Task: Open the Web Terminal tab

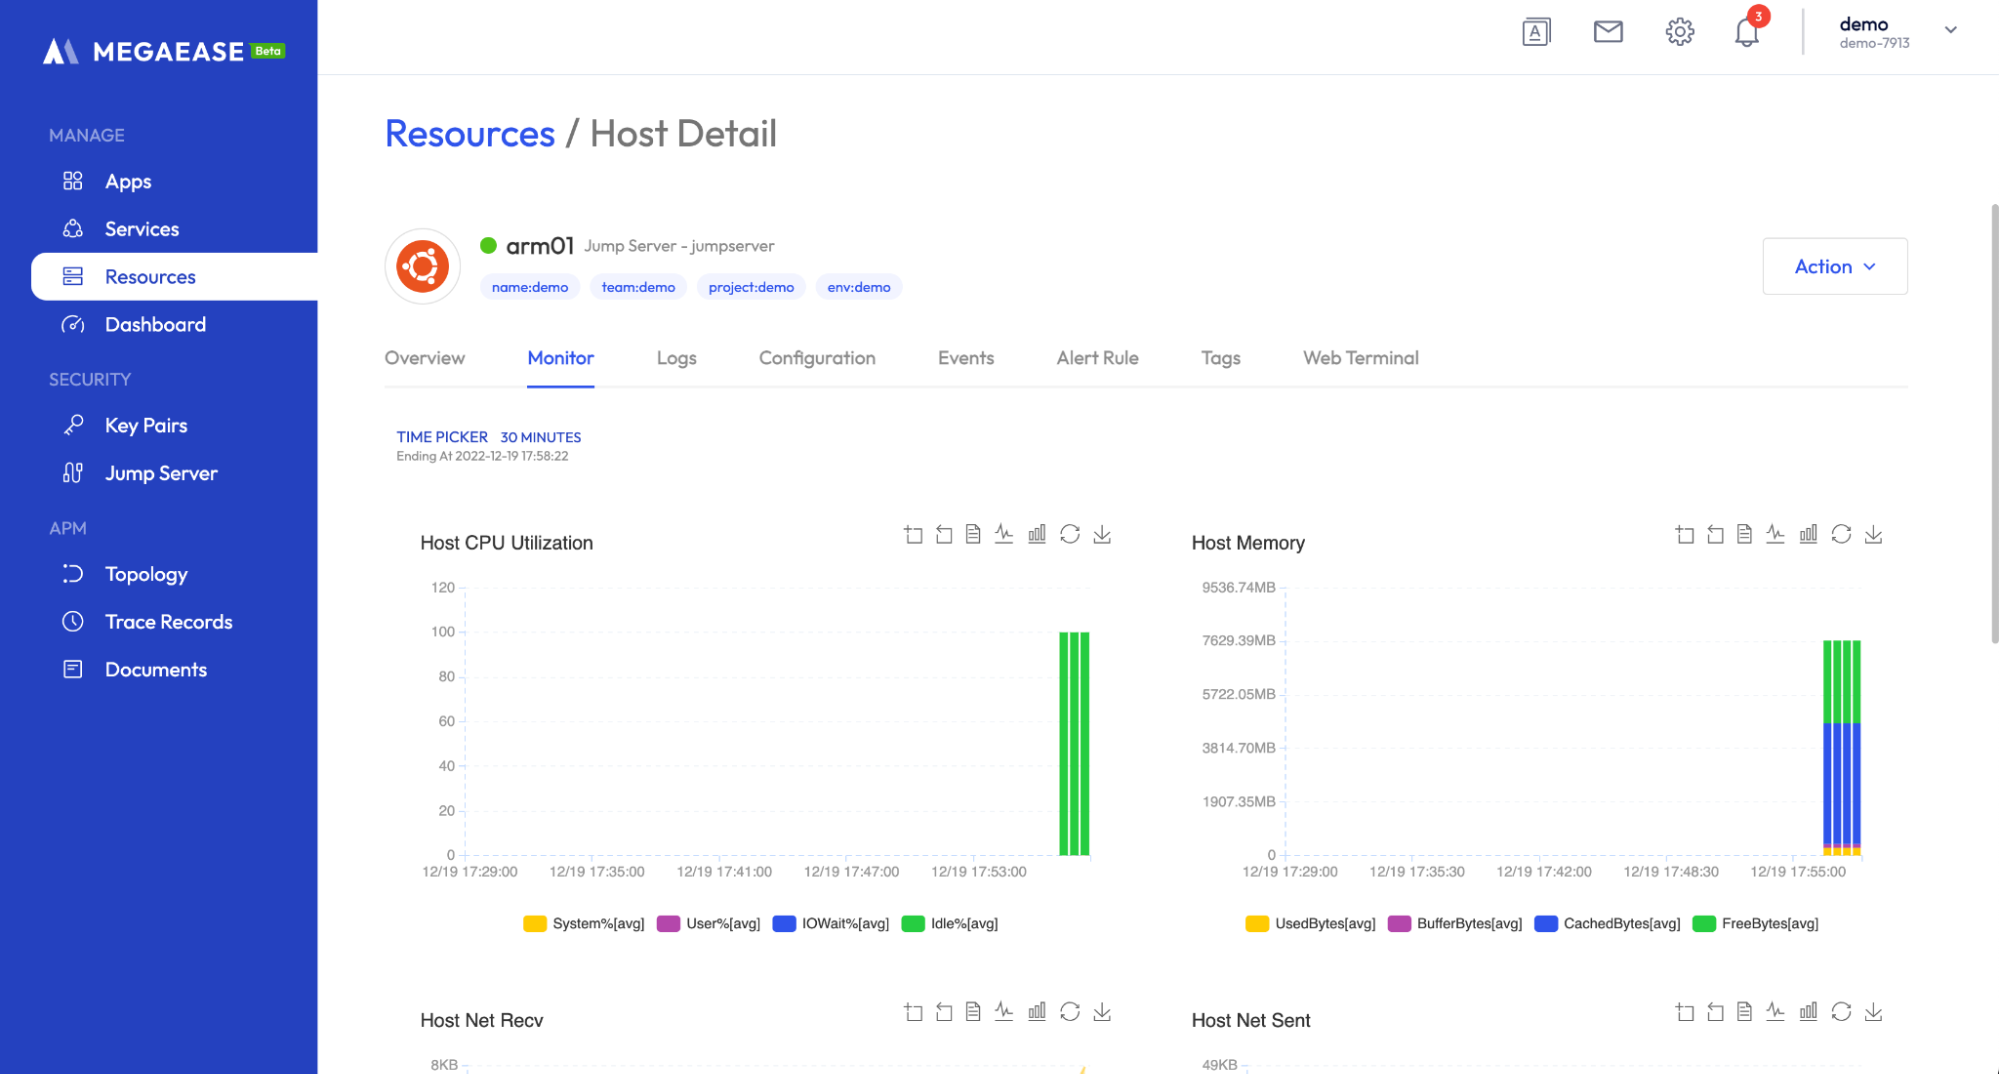Action: [x=1360, y=358]
